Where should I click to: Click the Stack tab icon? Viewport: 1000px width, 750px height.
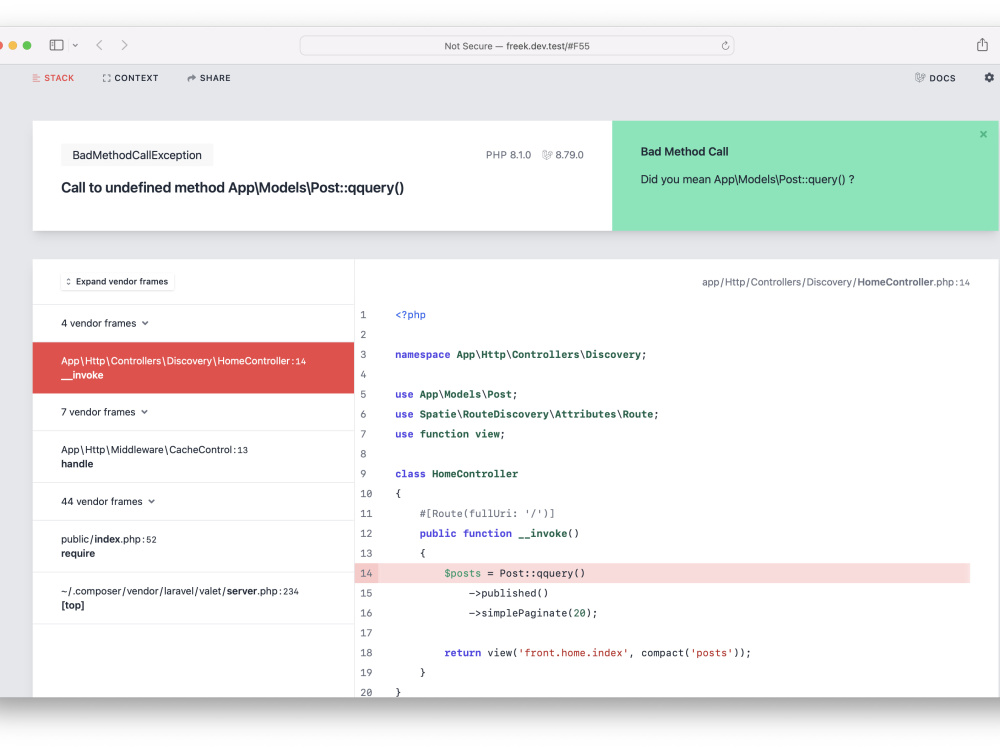click(x=36, y=78)
